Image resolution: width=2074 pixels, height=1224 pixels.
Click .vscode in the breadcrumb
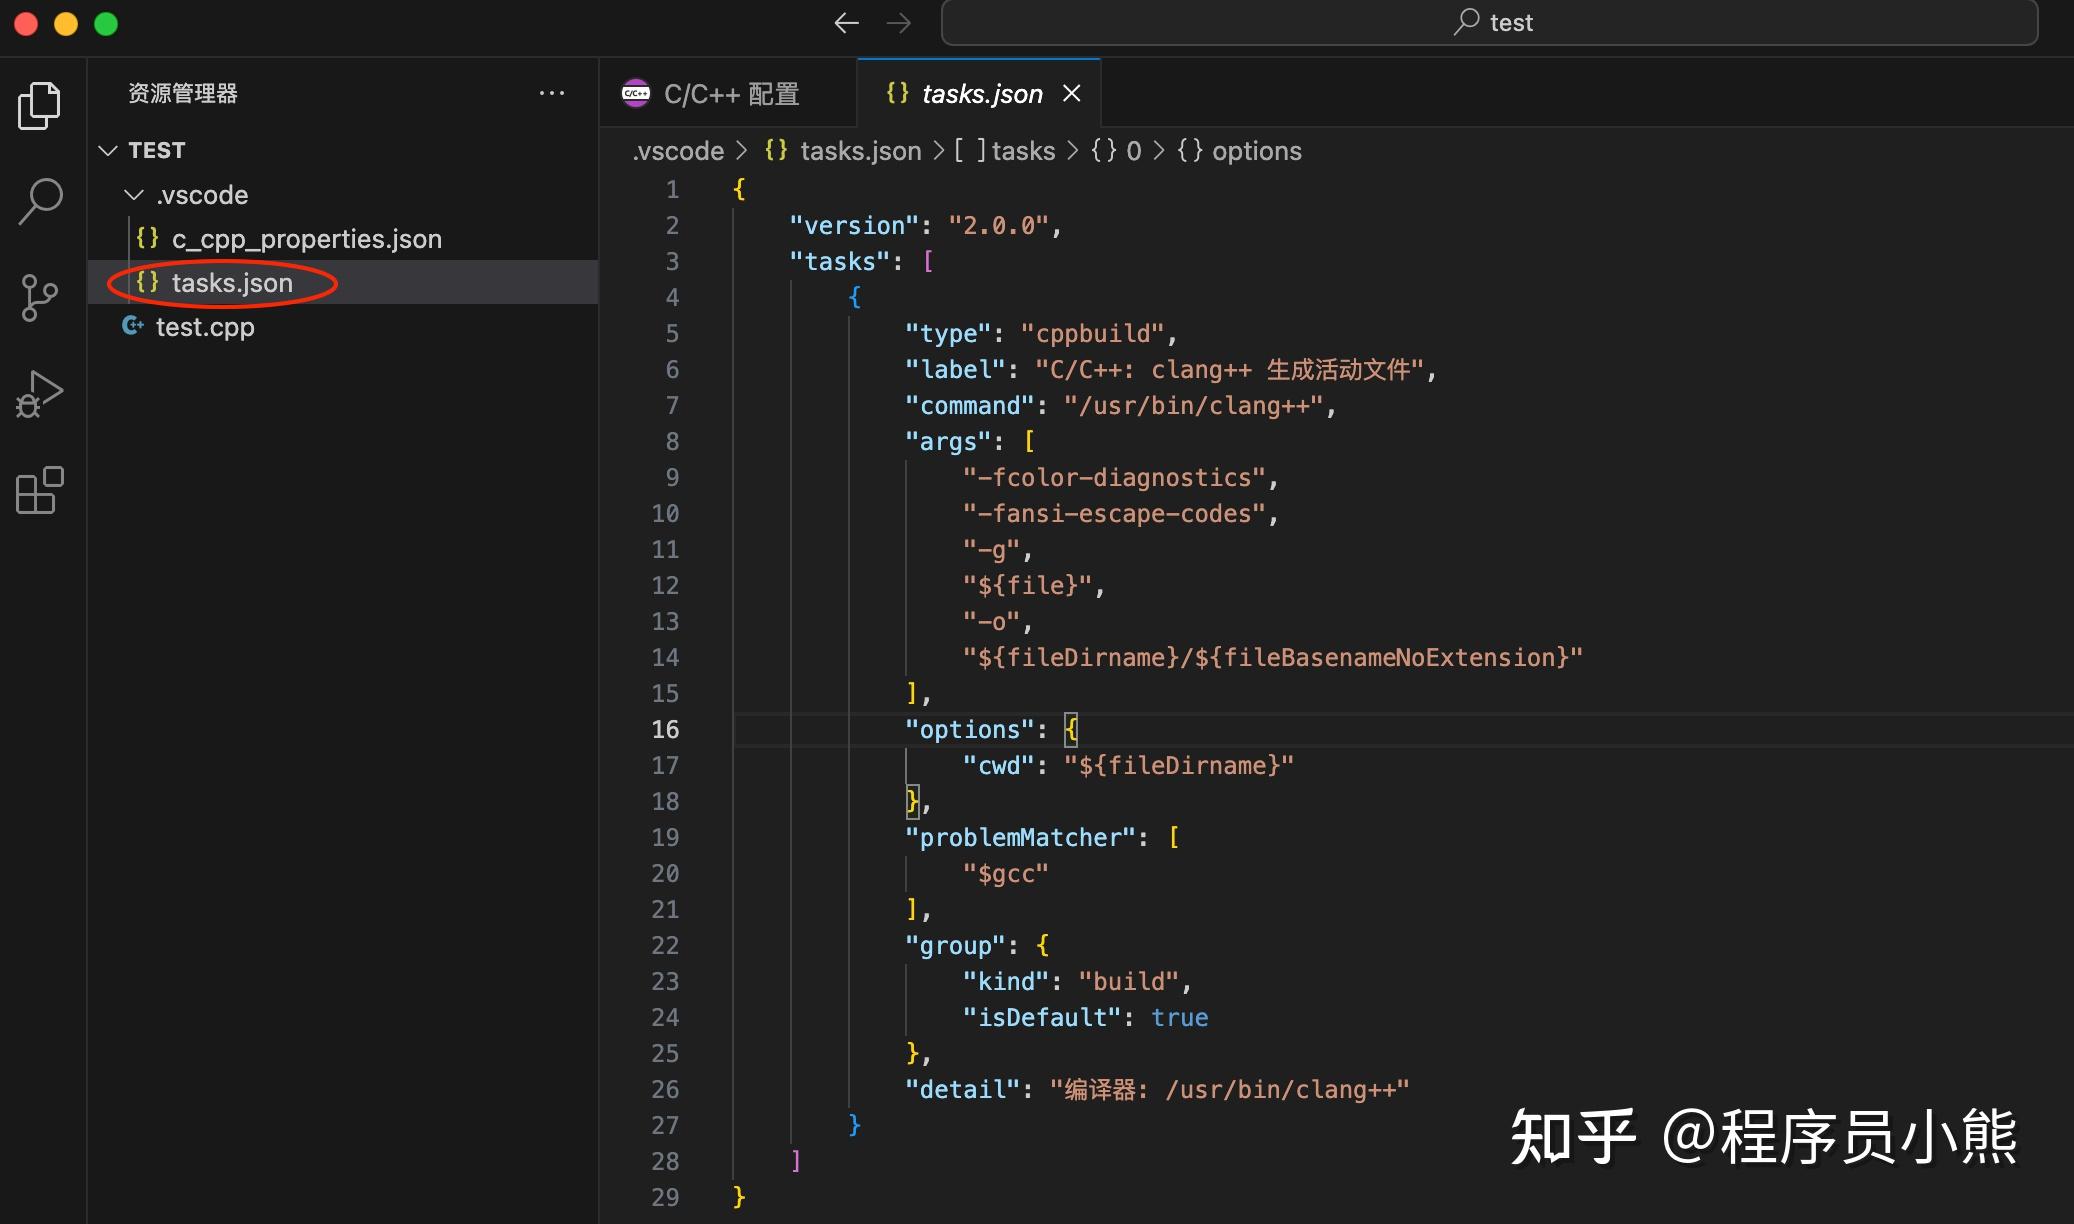(678, 151)
